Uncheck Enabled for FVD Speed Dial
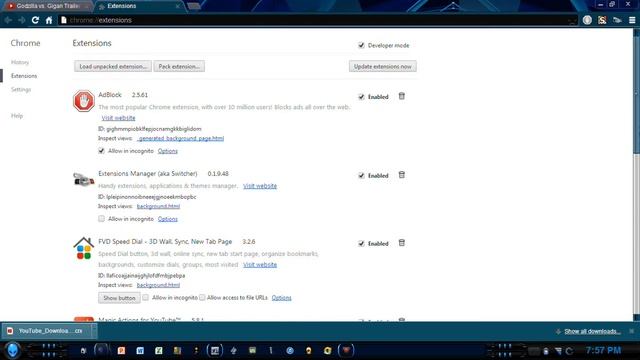This screenshot has width=640, height=360. coord(361,243)
